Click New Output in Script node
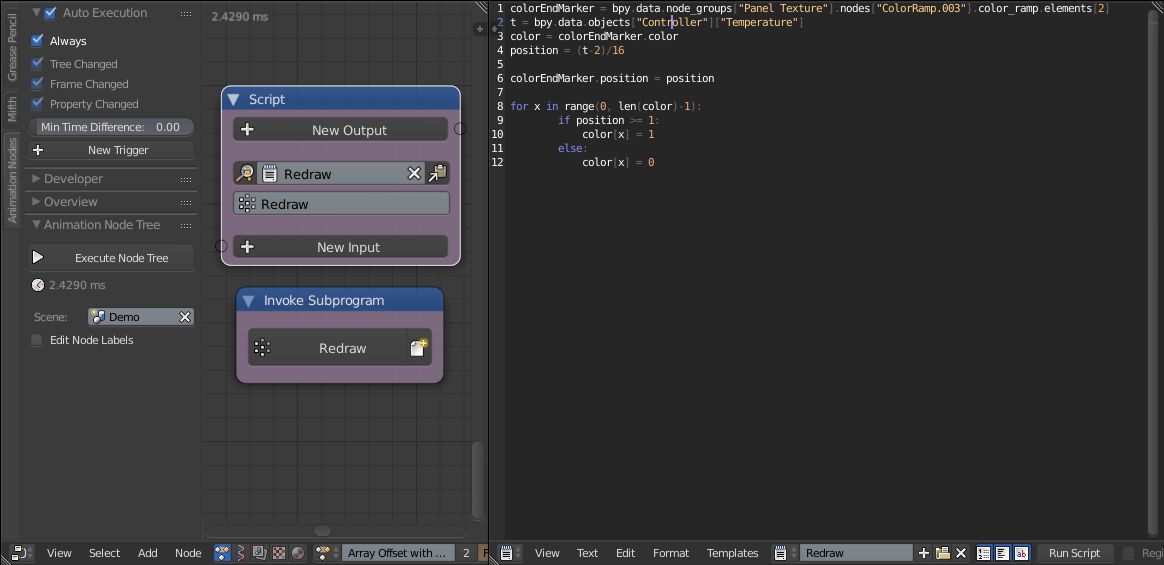 [341, 129]
